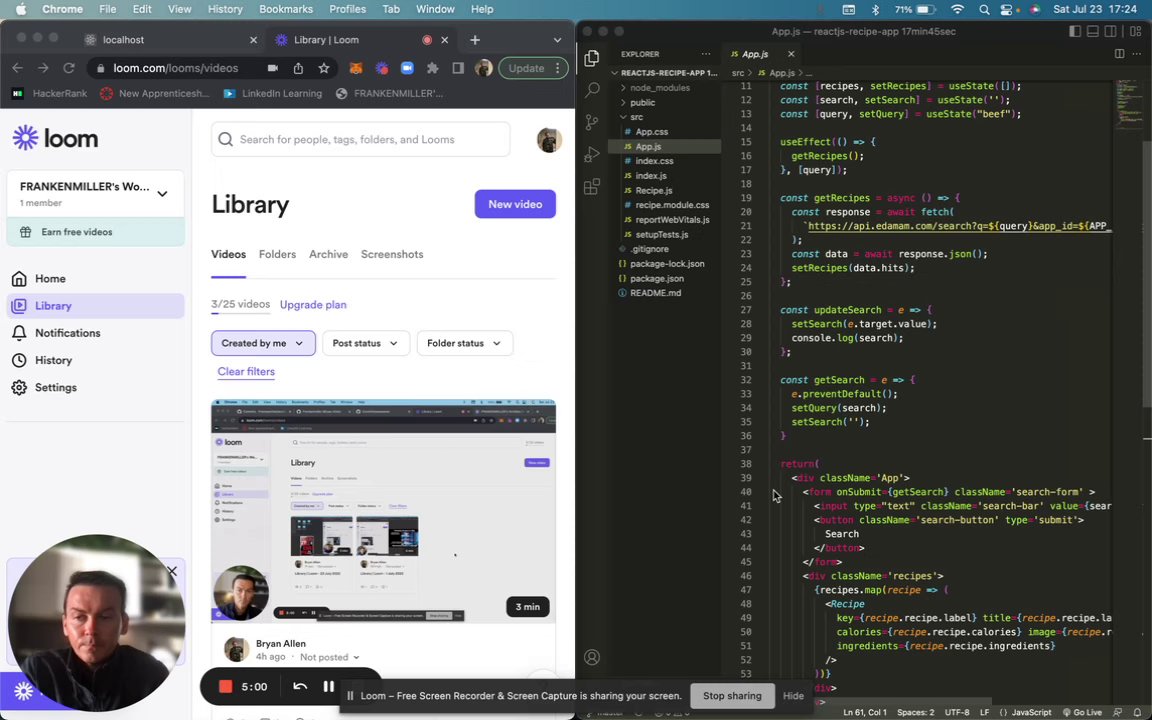Open Explorer more actions ellipsis

(x=705, y=54)
